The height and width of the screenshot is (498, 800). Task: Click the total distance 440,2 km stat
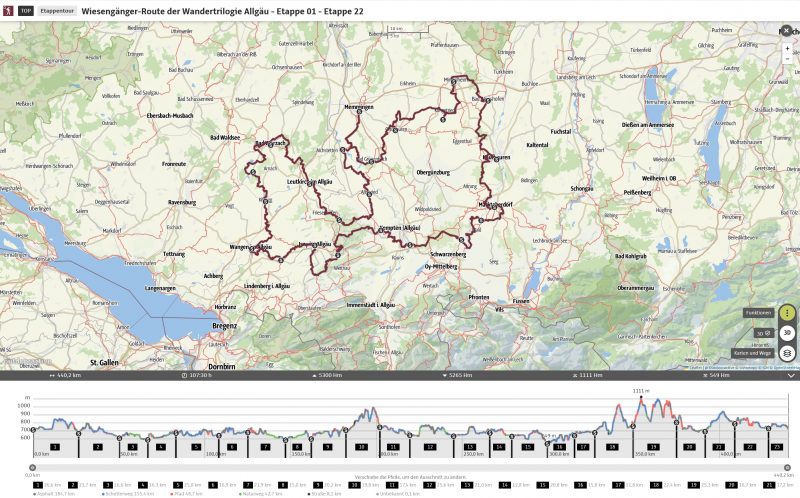pyautogui.click(x=66, y=375)
